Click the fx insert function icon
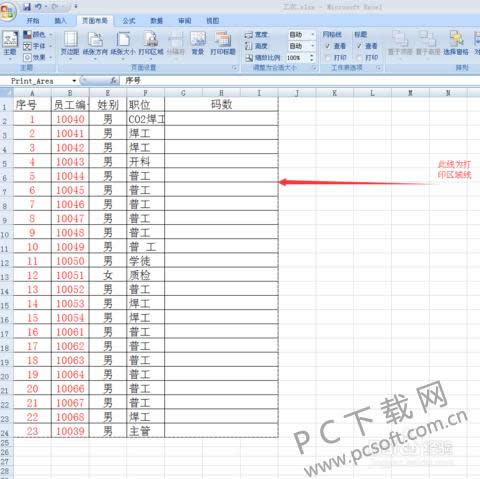Viewport: 480px width, 479px height. point(113,80)
